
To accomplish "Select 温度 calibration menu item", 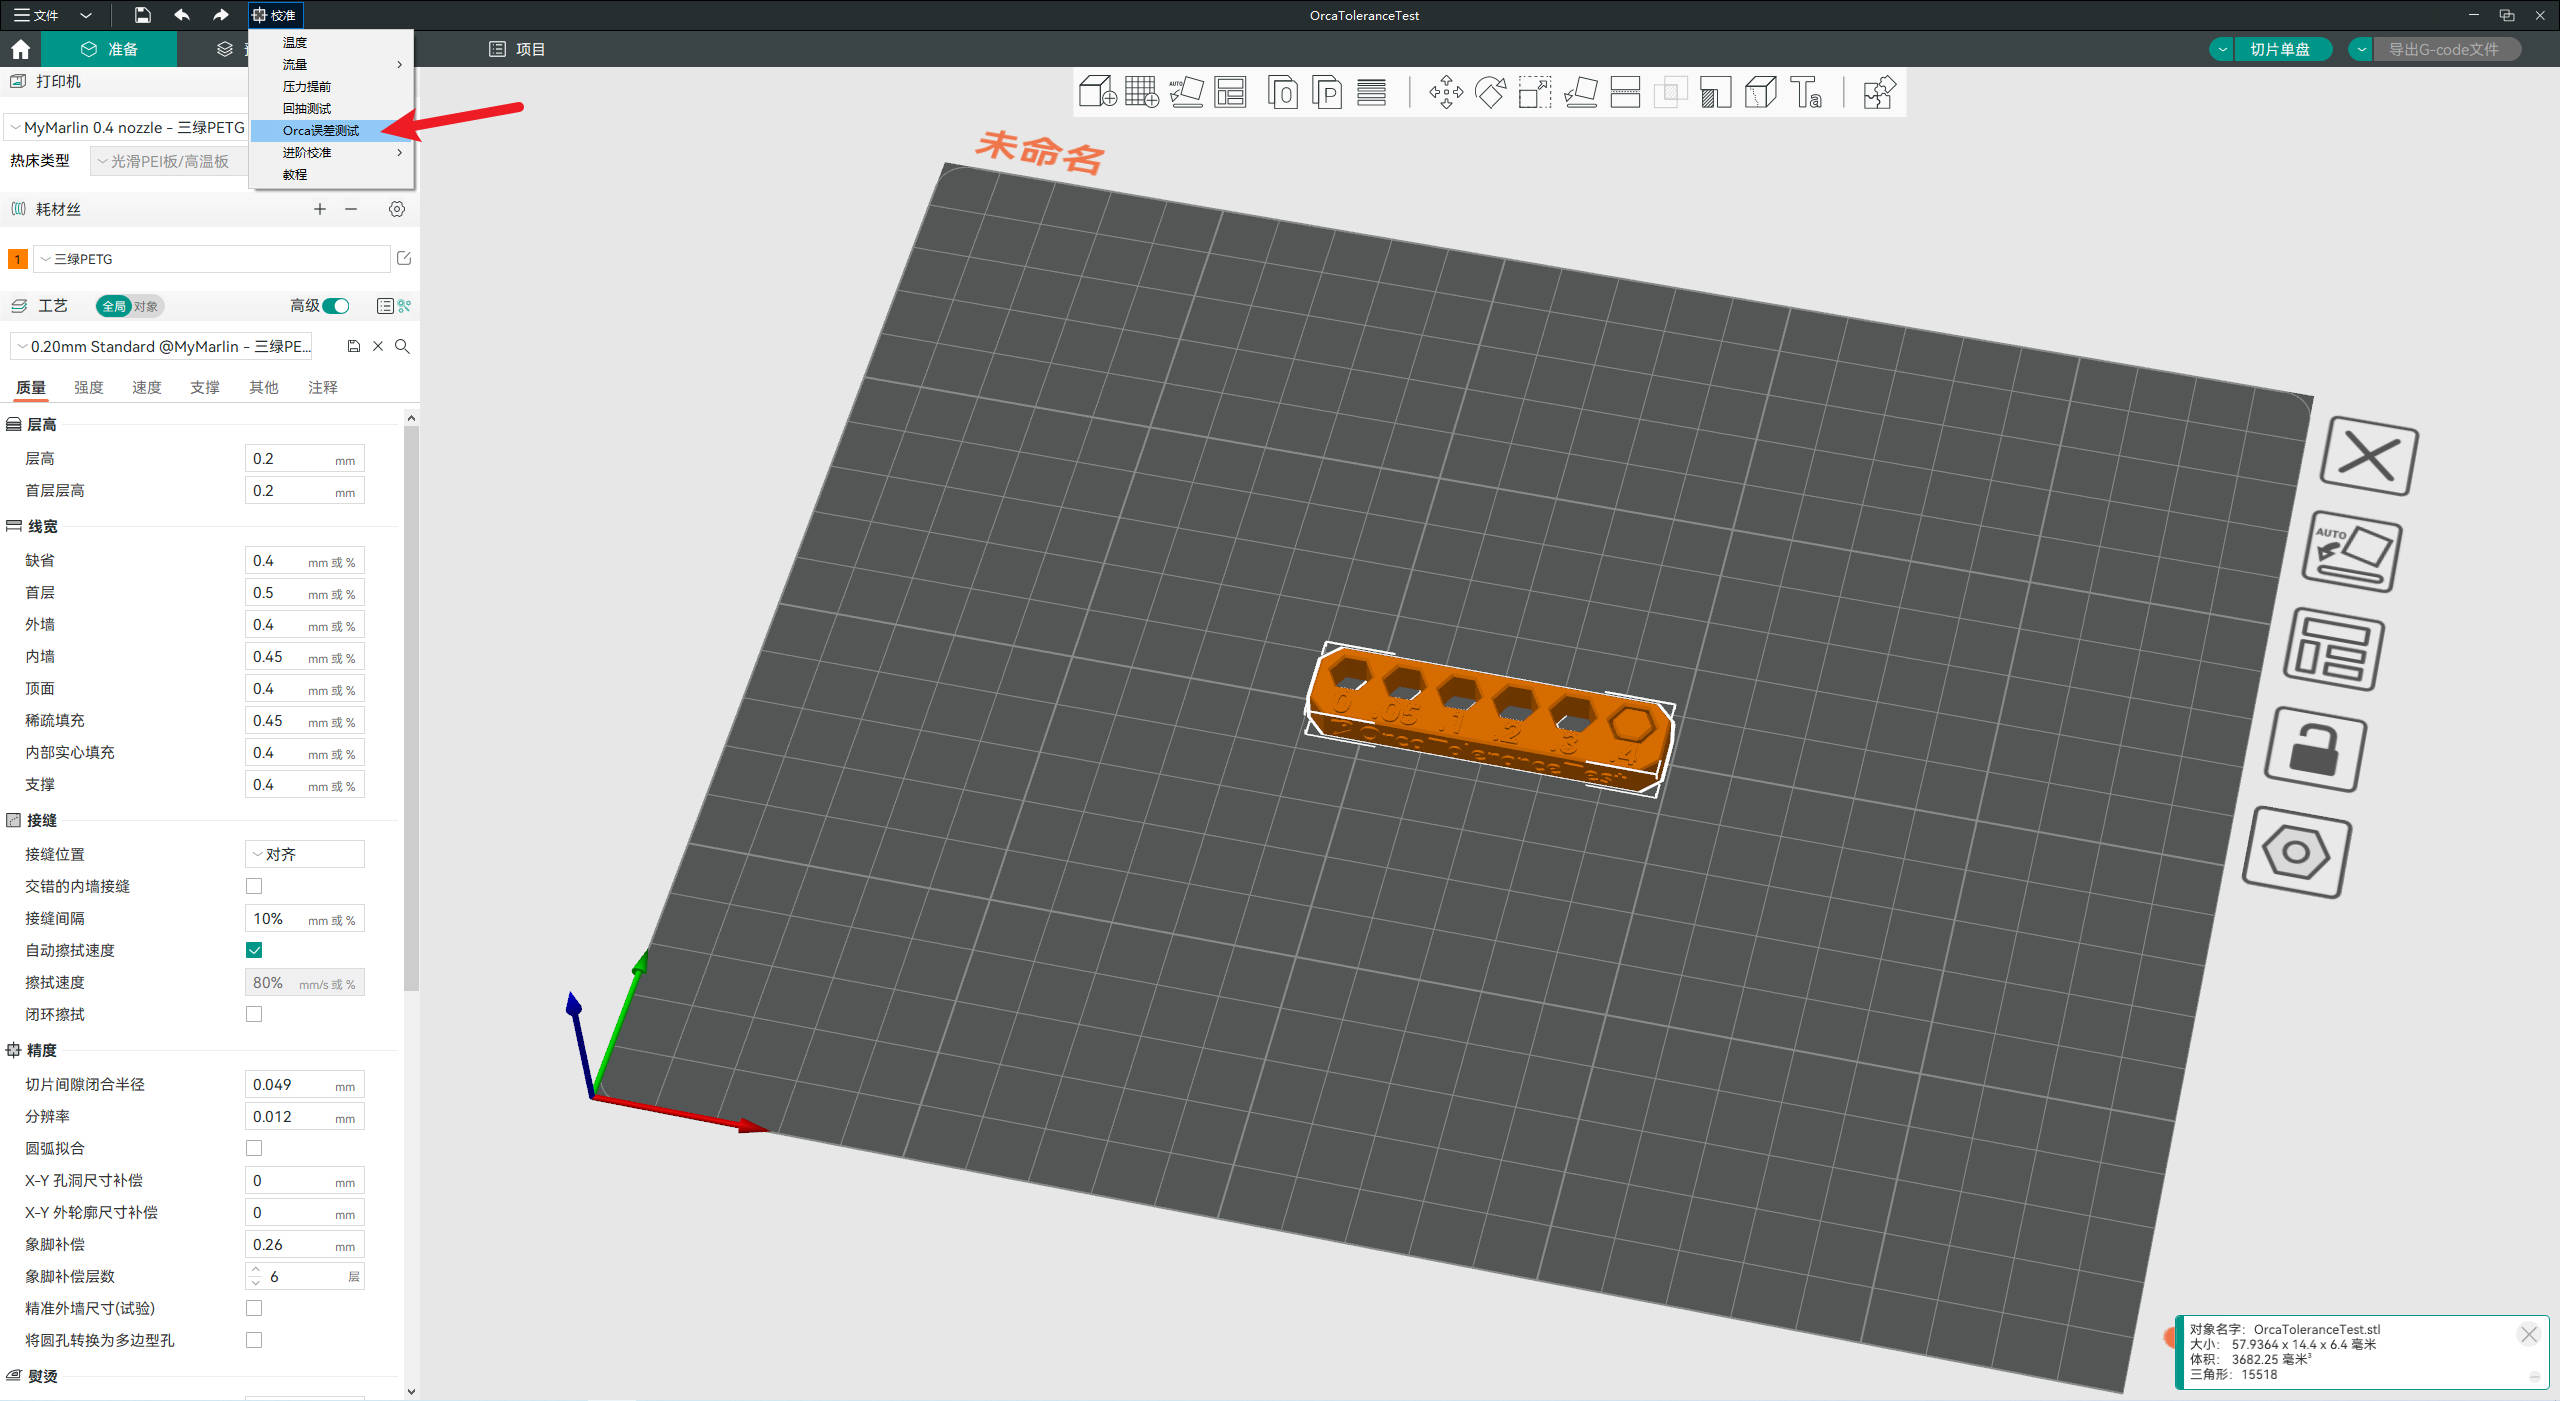I will pos(332,42).
